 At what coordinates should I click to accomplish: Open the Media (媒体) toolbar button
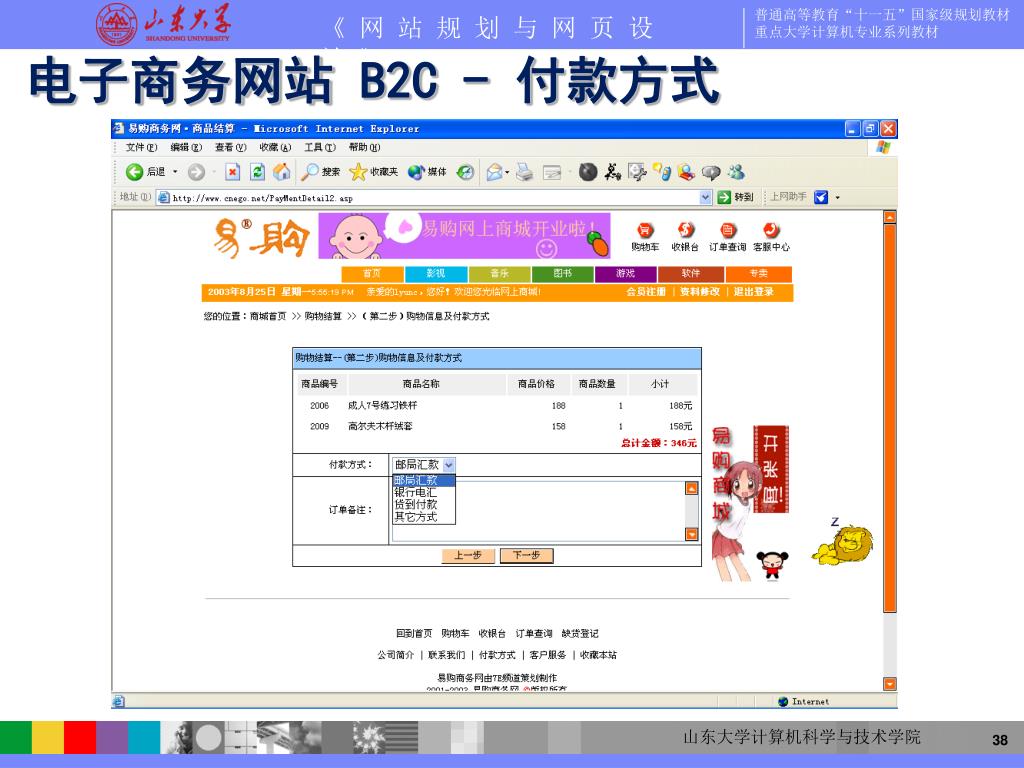(x=427, y=172)
